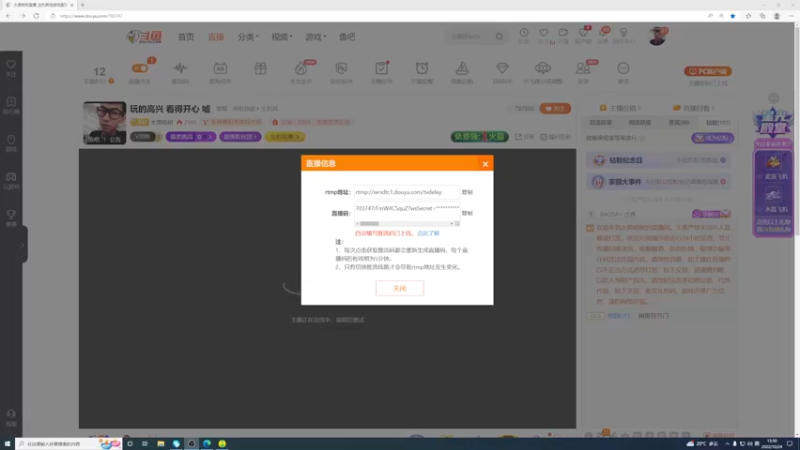Screen dimensions: 800x450
Task: Copy the rtmp address
Action: (x=467, y=192)
